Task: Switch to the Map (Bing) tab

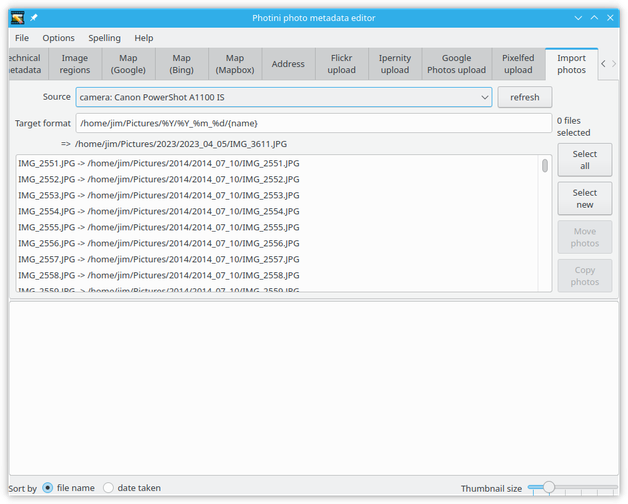Action: (x=181, y=64)
